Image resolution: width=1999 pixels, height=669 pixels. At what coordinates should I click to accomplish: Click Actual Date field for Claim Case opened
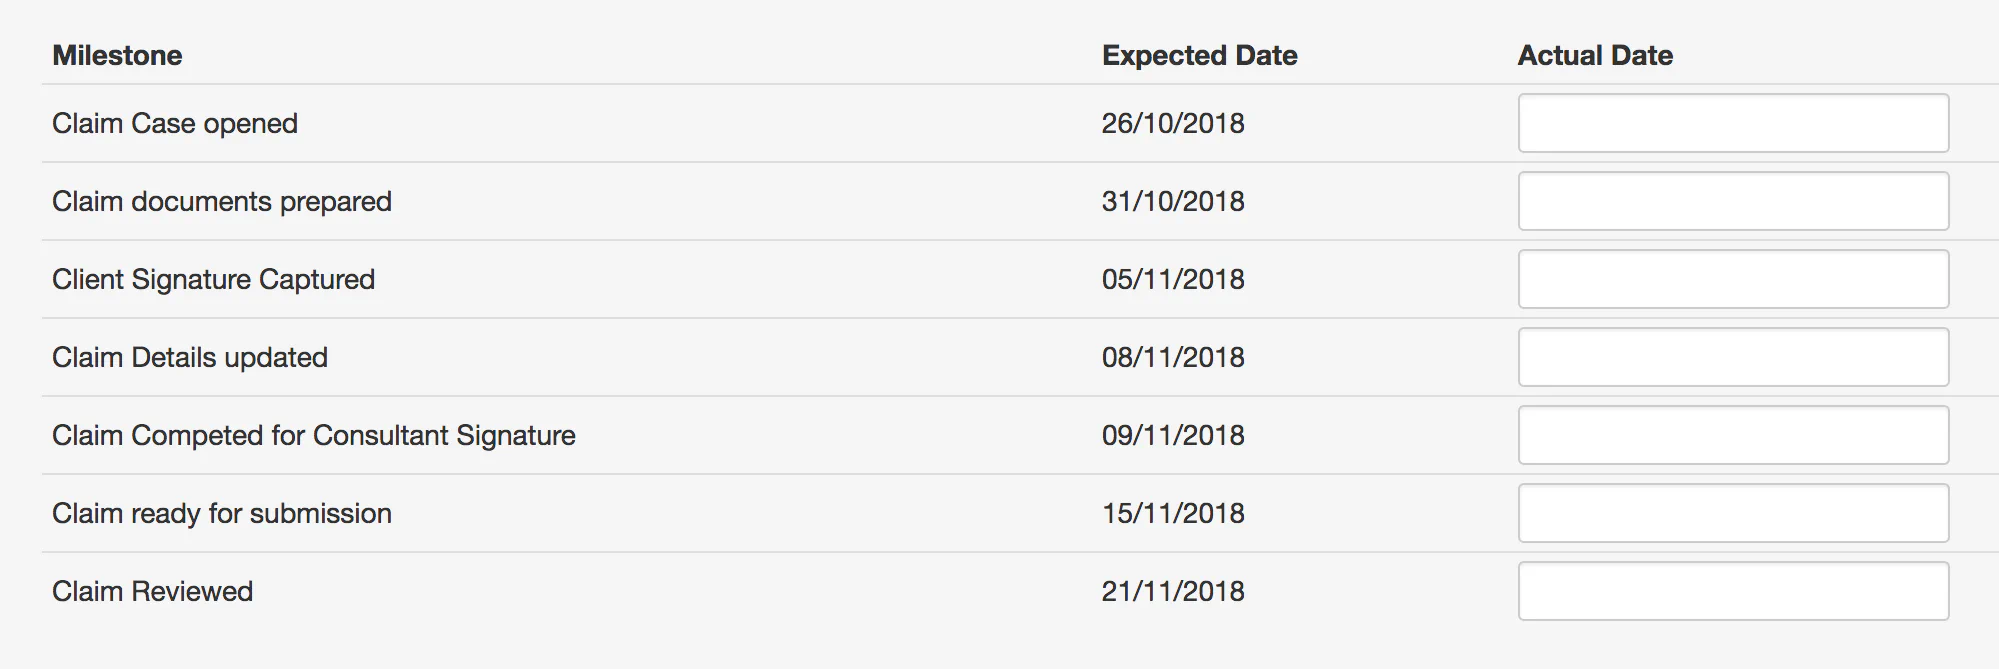tap(1733, 123)
